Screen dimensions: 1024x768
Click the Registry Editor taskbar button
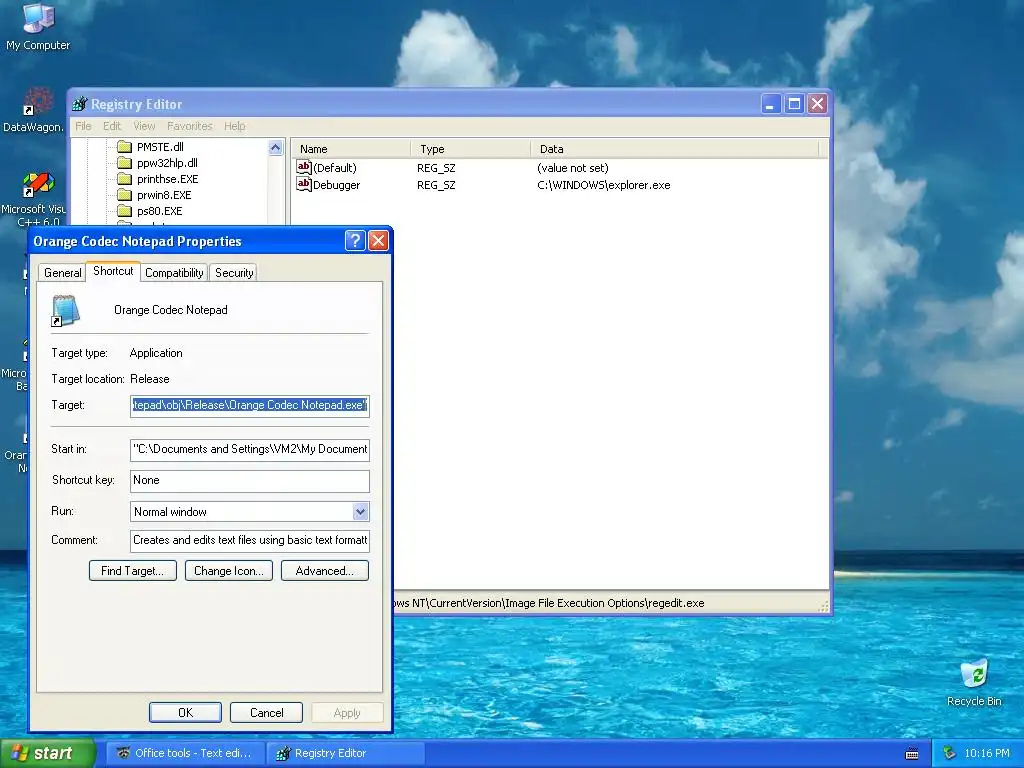tap(346, 754)
